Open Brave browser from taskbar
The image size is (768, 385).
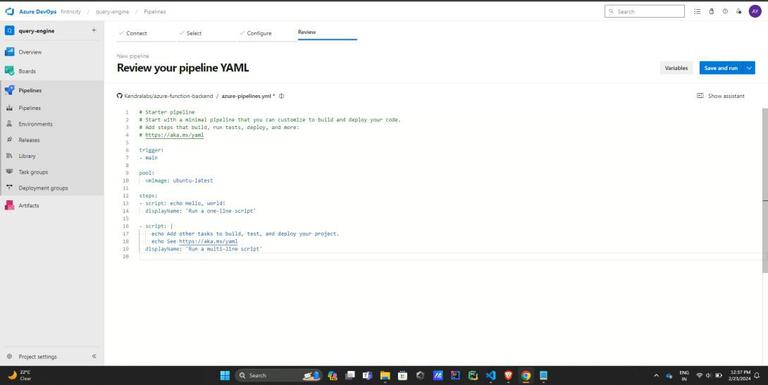pyautogui.click(x=508, y=375)
